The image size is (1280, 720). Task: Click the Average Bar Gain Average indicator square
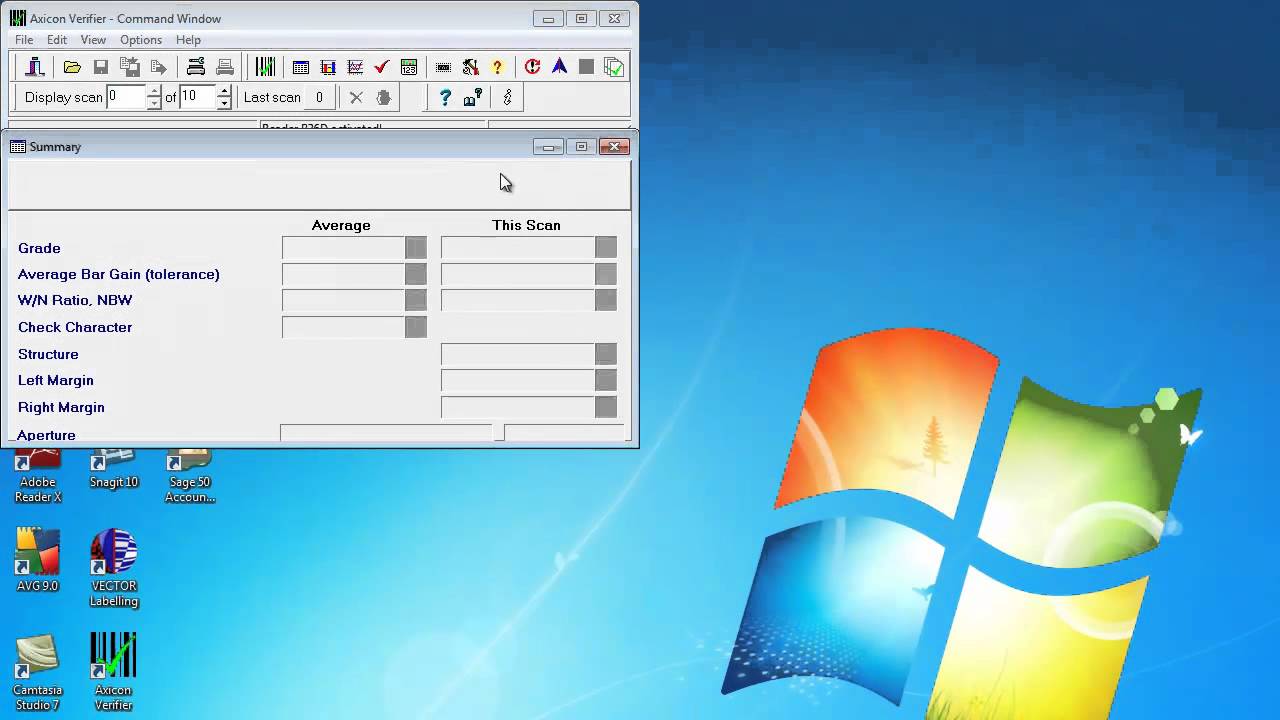(x=416, y=274)
